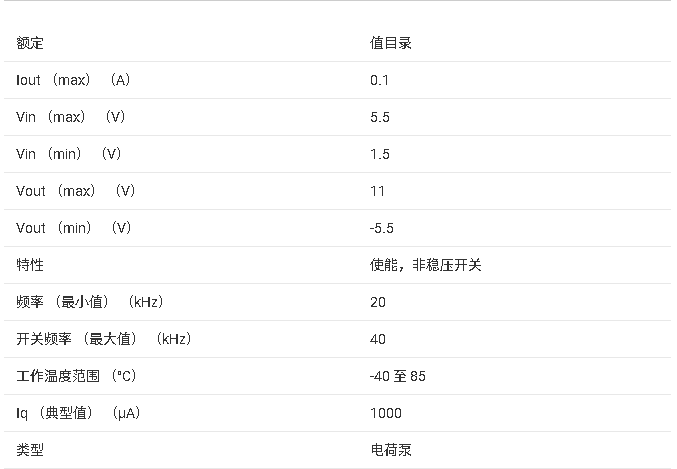Select the Vout (max) (V) label

click(x=76, y=191)
